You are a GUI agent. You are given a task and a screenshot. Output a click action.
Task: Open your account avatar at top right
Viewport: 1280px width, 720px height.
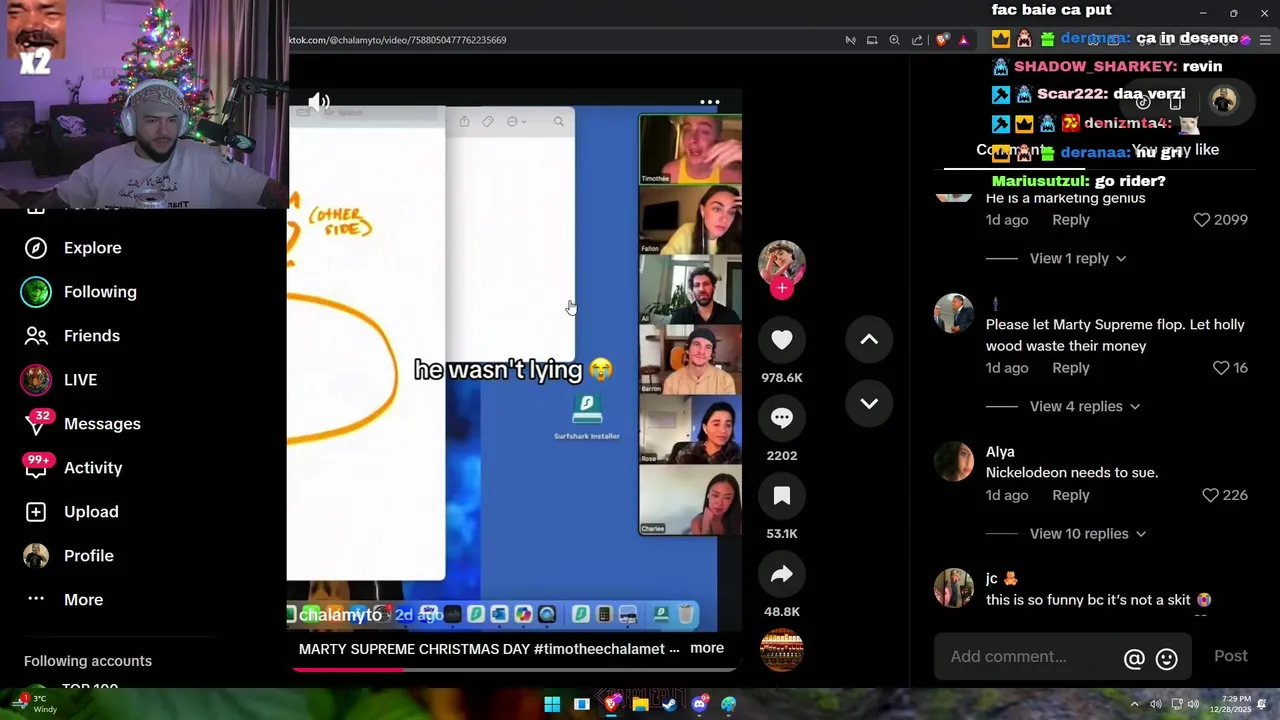(1224, 100)
